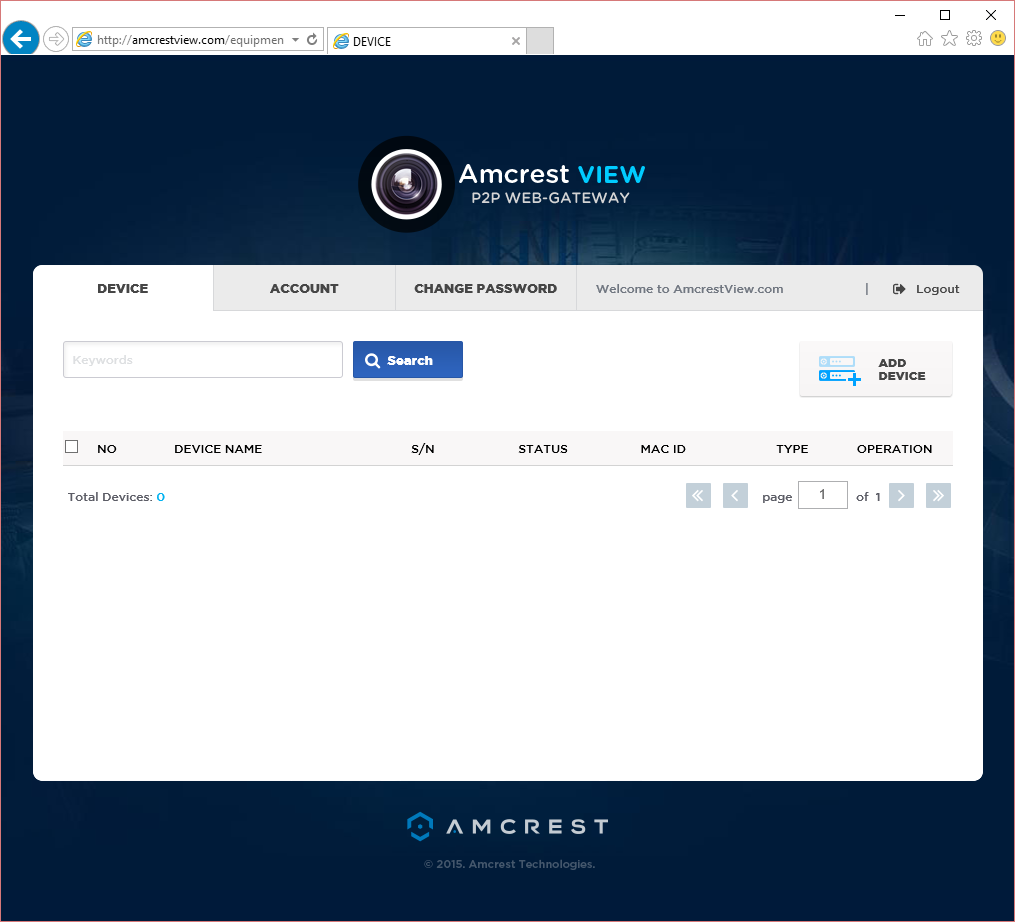The height and width of the screenshot is (922, 1015).
Task: Click the Amcrest View camera lens logo
Action: (x=407, y=185)
